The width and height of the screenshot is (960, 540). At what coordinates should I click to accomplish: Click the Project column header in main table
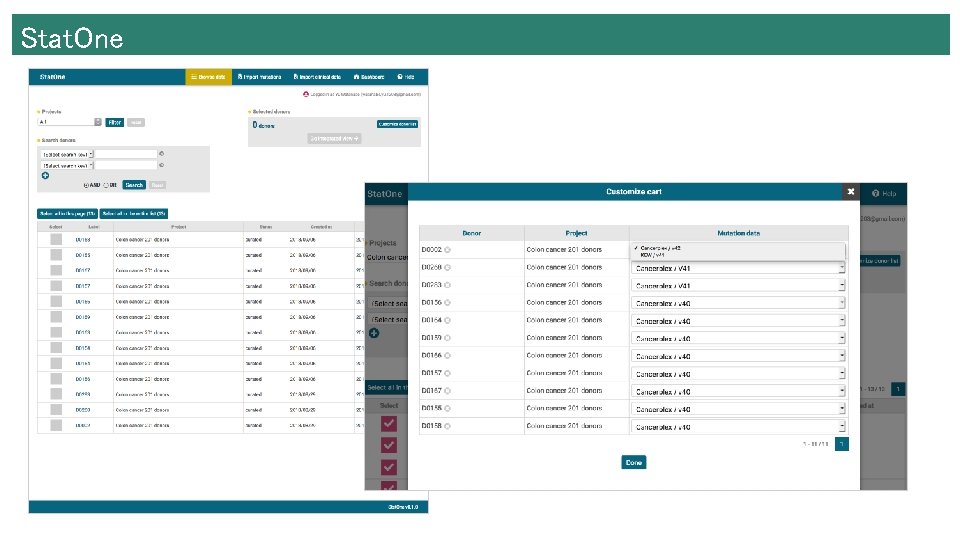(x=178, y=227)
